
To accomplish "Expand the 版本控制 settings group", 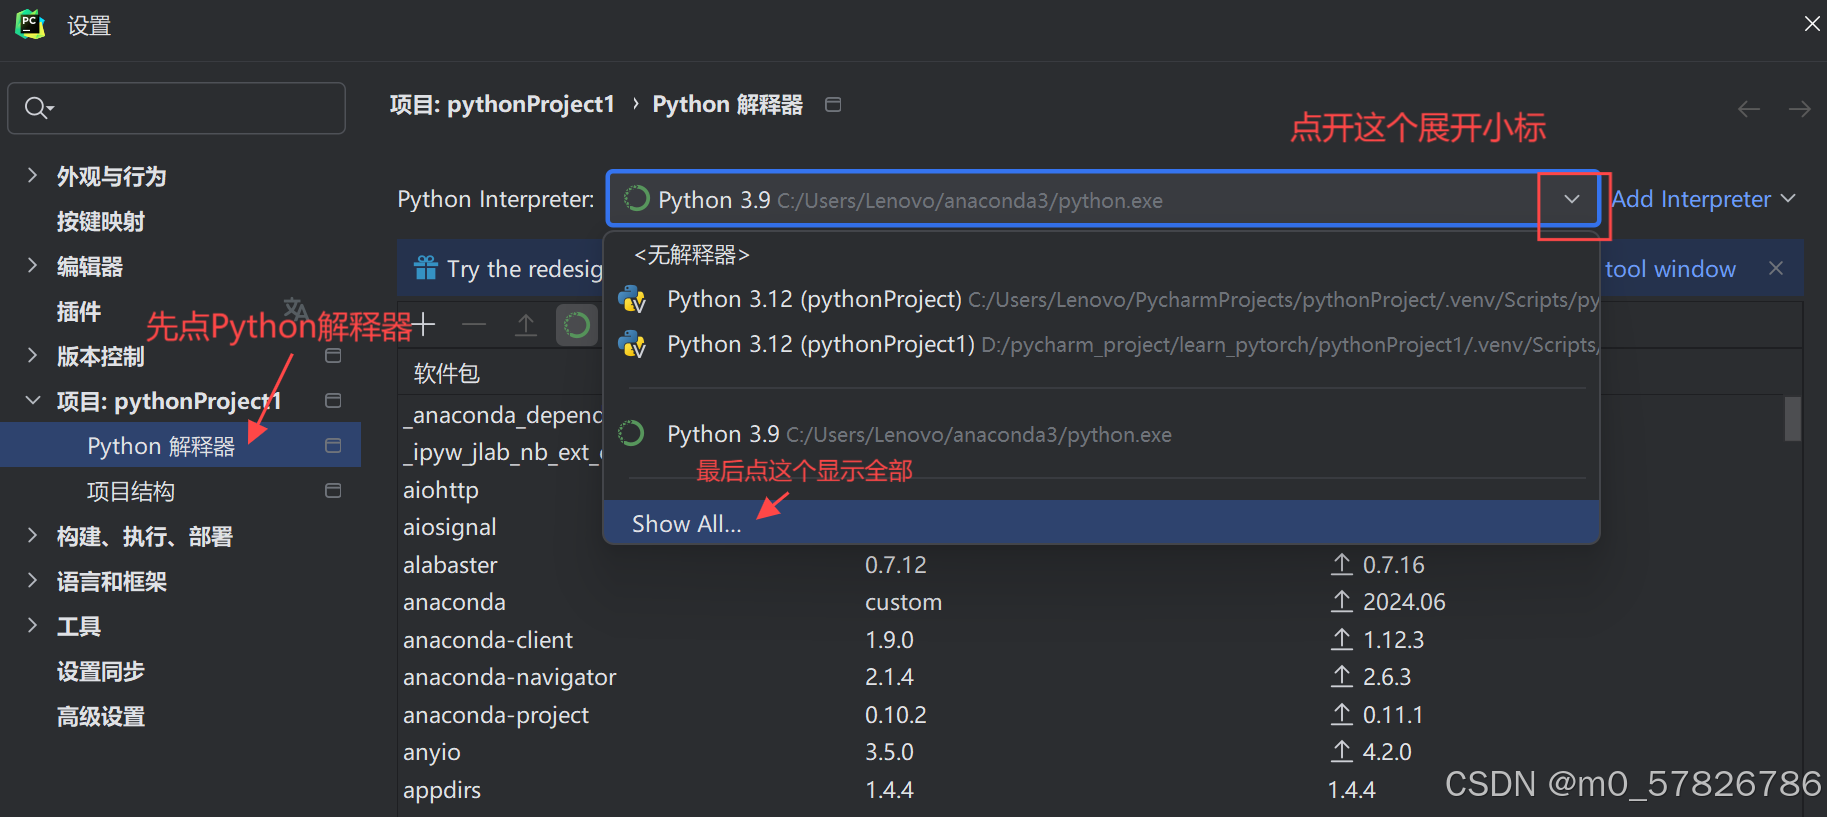I will pos(32,356).
